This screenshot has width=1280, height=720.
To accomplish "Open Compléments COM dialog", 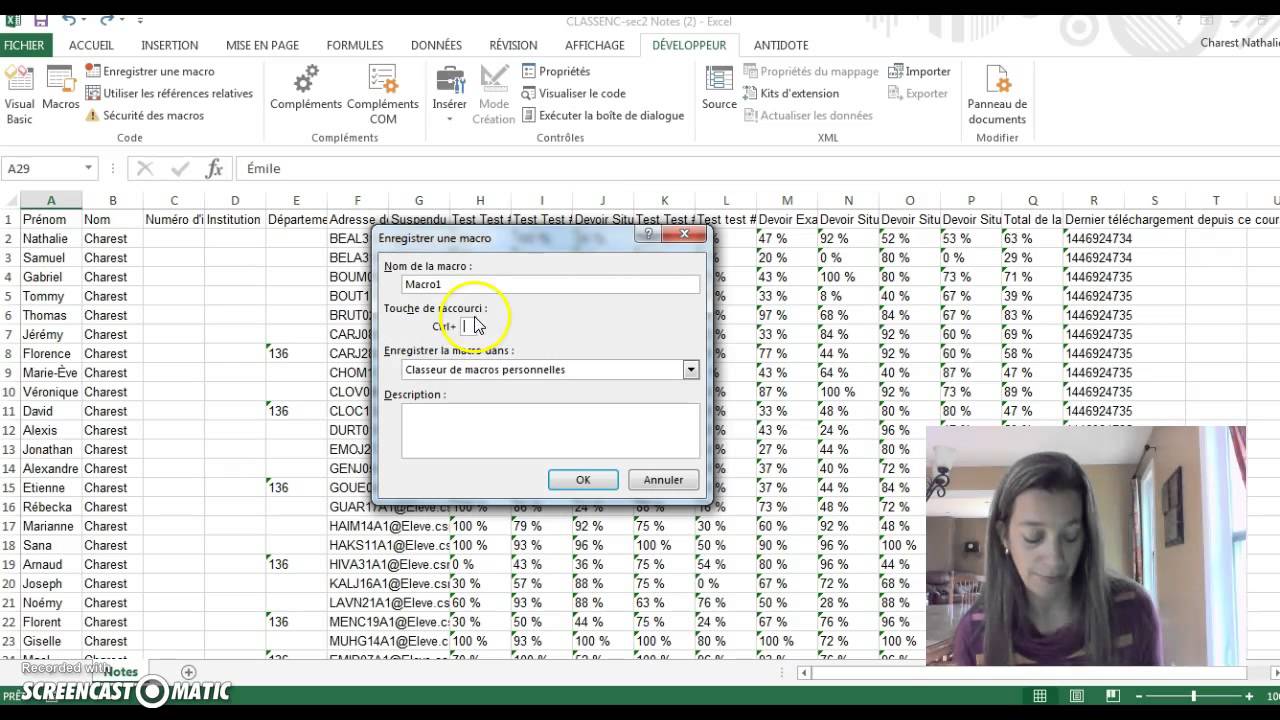I will click(x=383, y=95).
